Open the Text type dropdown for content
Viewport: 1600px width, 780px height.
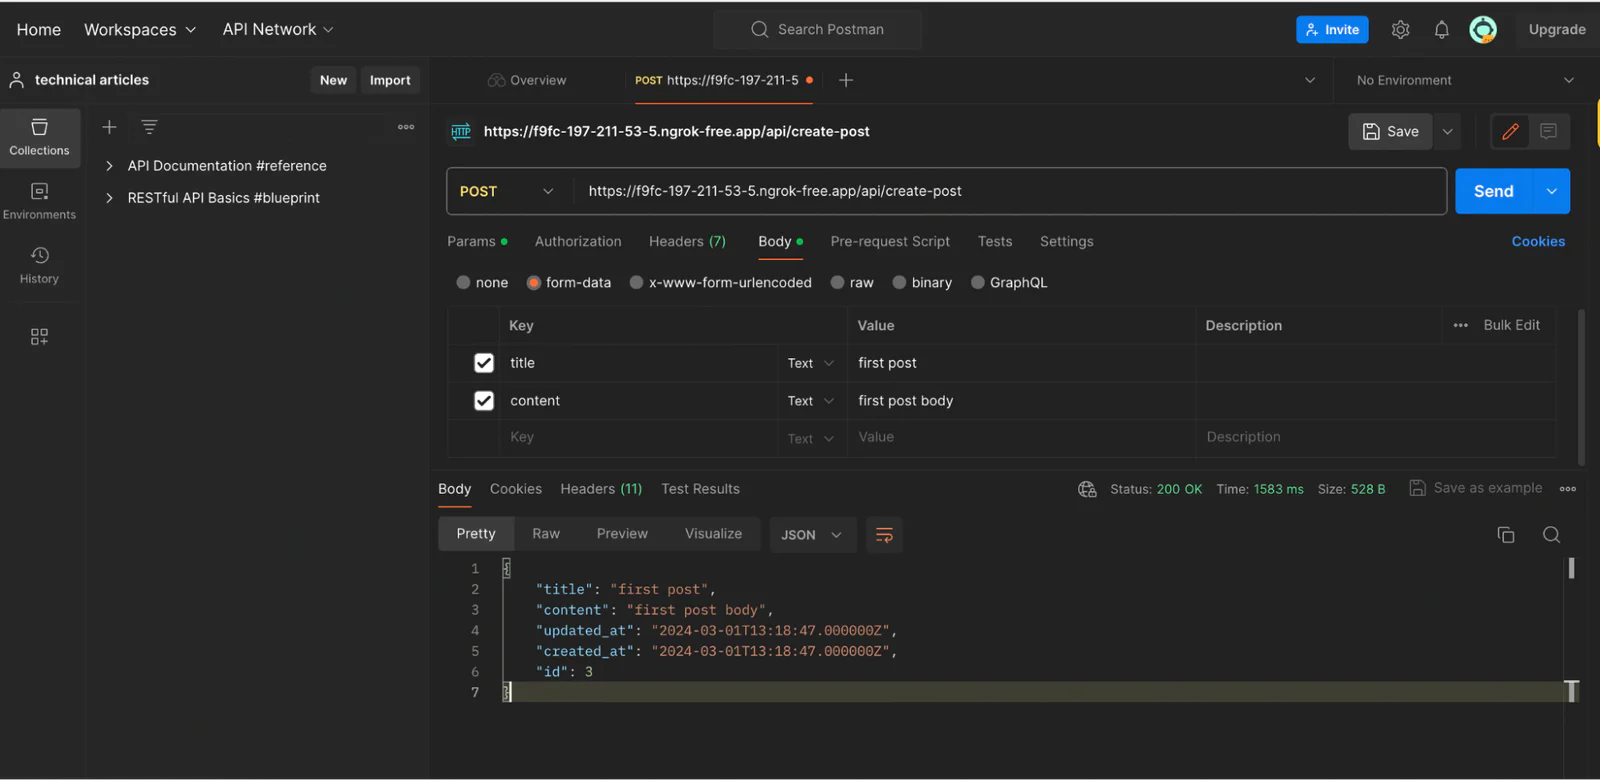coord(811,401)
